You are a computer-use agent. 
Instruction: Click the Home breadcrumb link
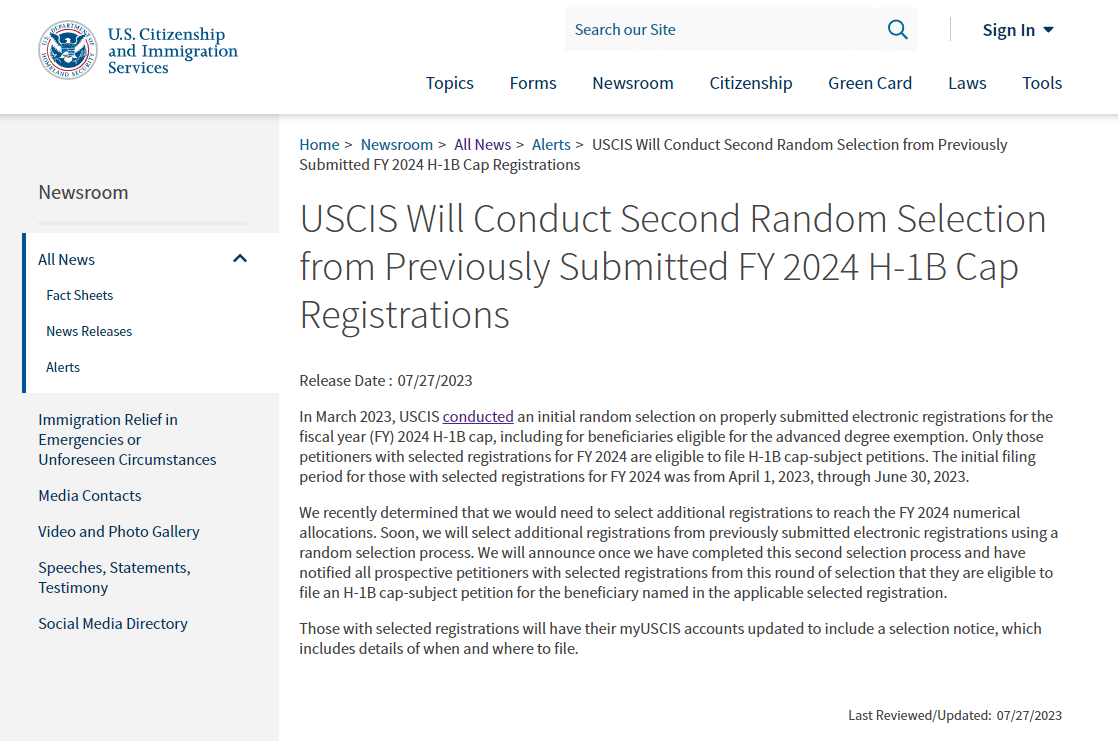(319, 144)
